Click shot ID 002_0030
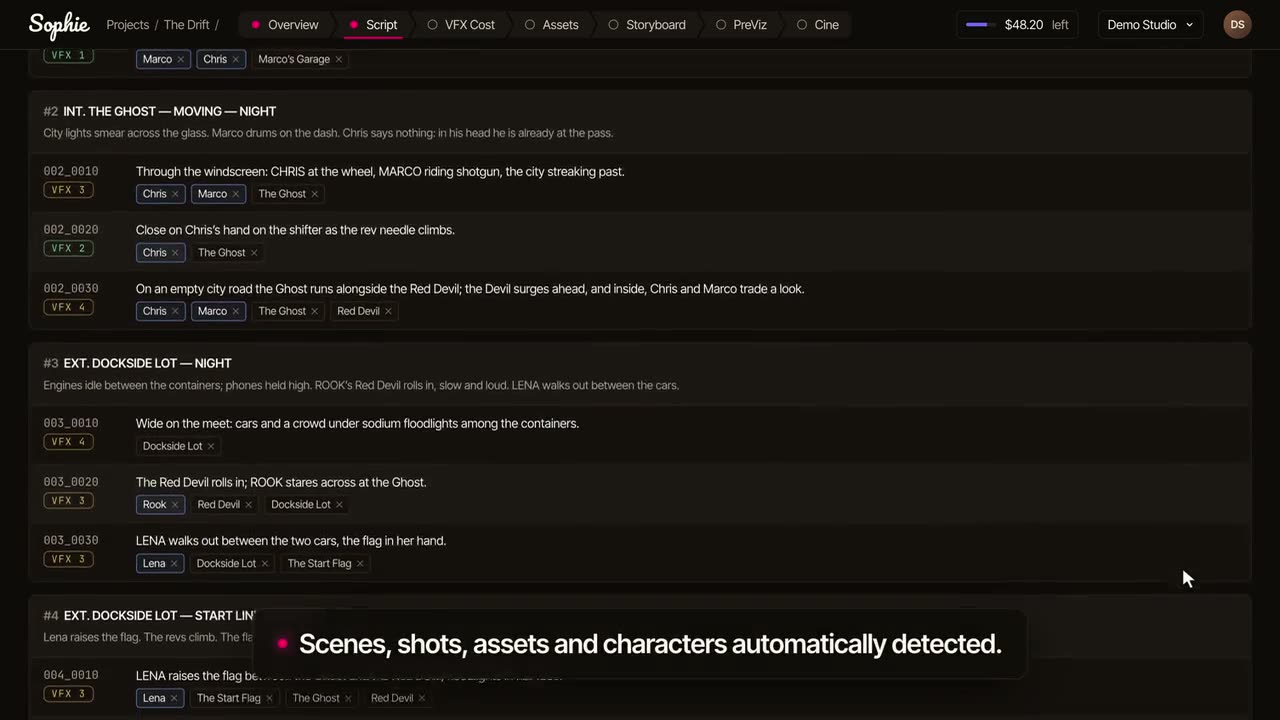This screenshot has height=720, width=1280. click(x=71, y=288)
